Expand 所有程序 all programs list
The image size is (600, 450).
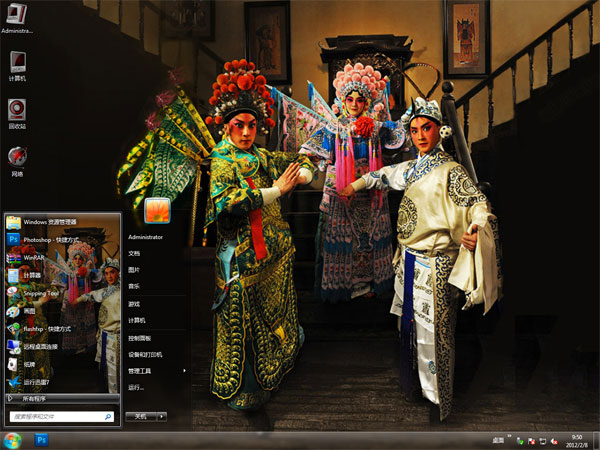[62, 399]
